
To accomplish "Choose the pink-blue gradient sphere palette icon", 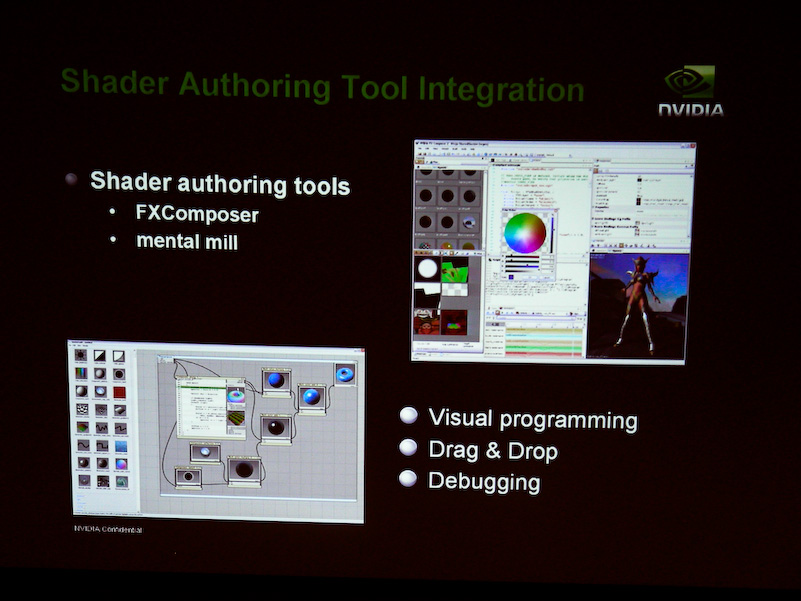I will point(122,464).
